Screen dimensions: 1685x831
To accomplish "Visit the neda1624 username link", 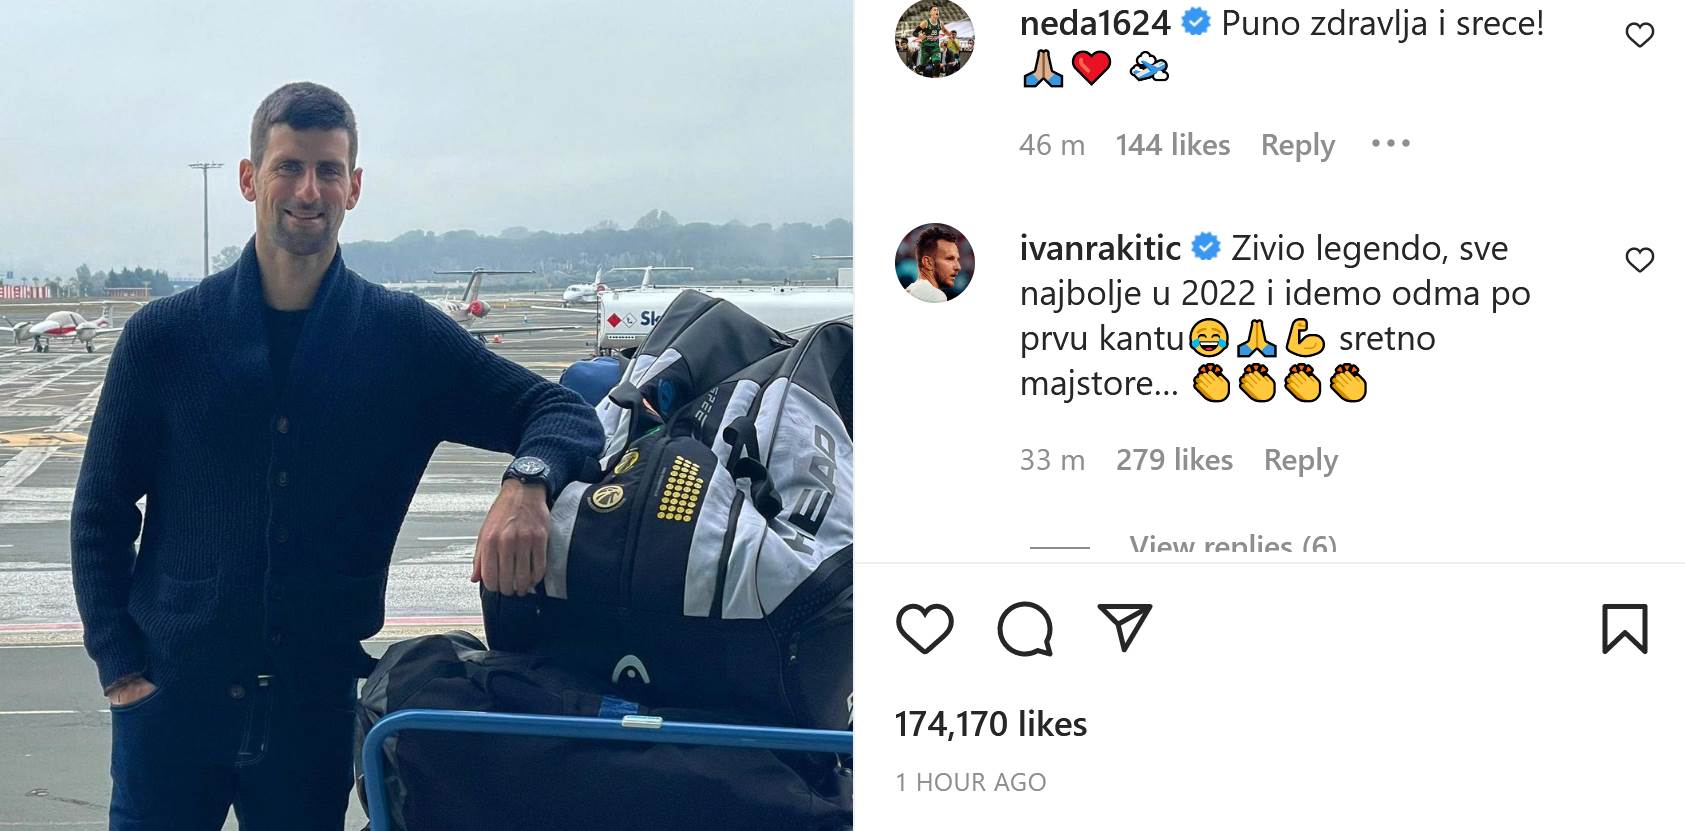I will tap(1097, 24).
